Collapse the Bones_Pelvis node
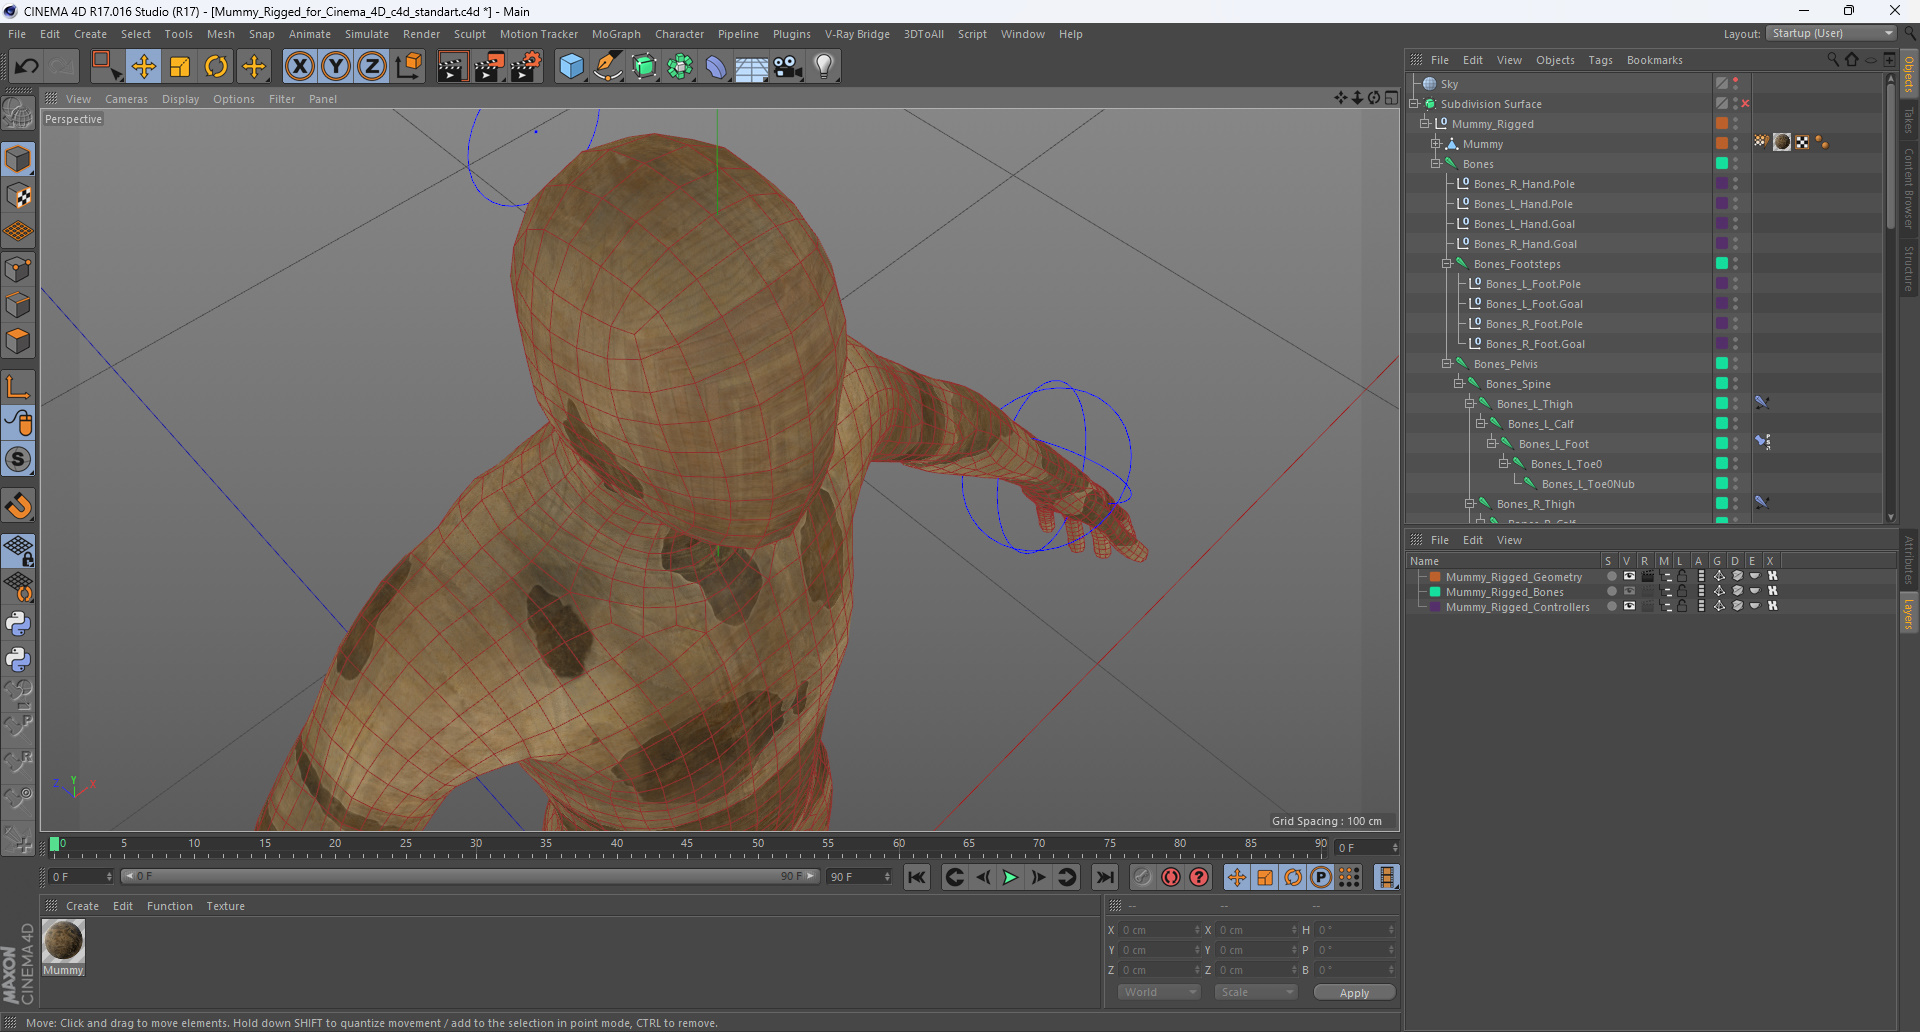The image size is (1920, 1032). click(1447, 364)
